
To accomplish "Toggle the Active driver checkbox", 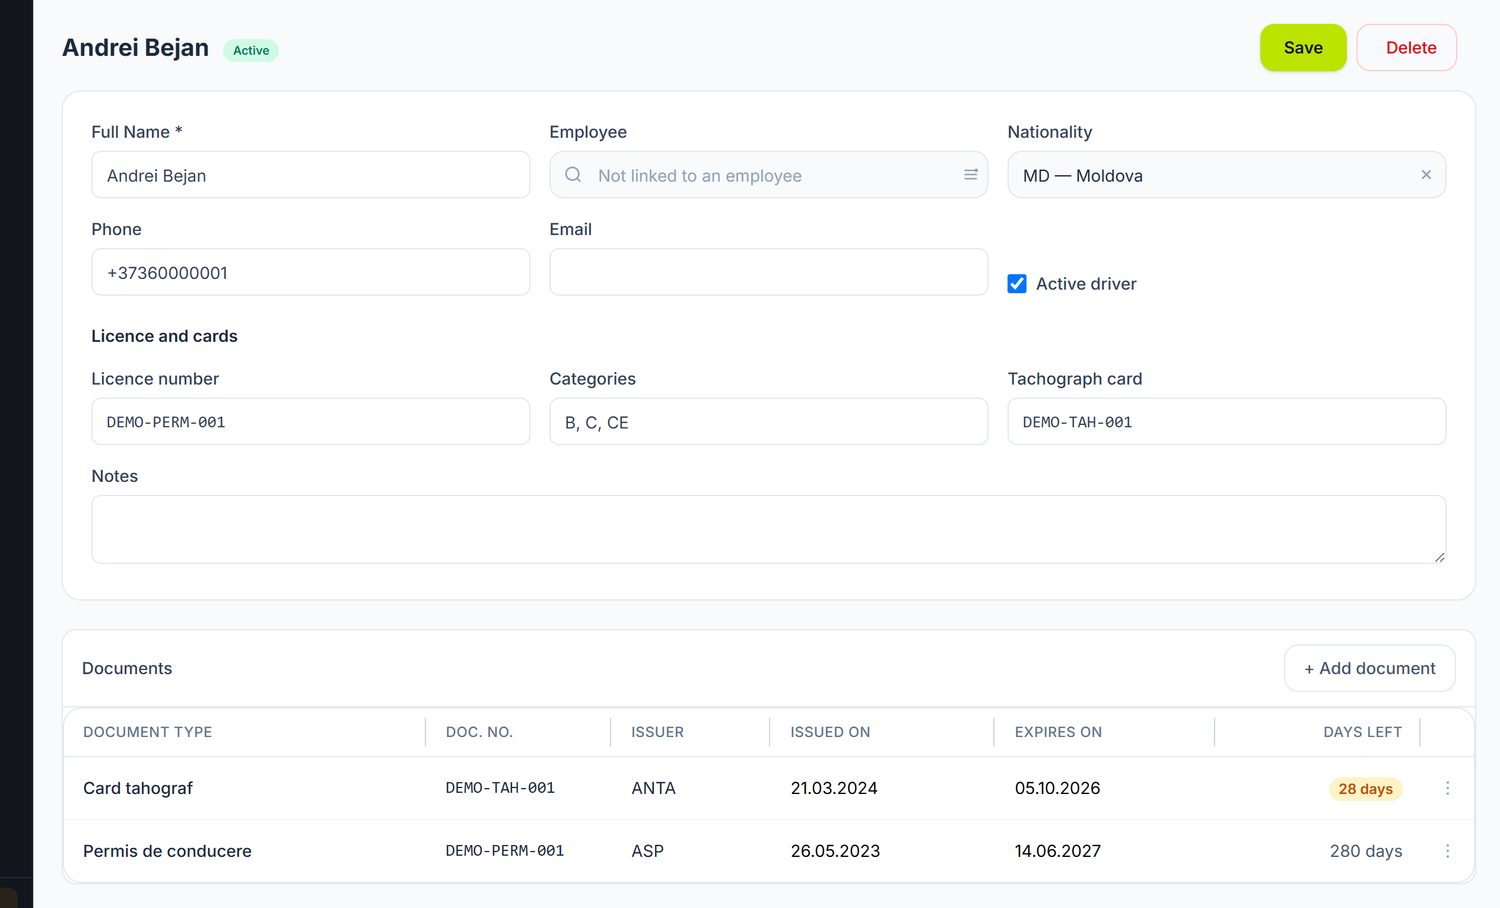I will [x=1017, y=284].
